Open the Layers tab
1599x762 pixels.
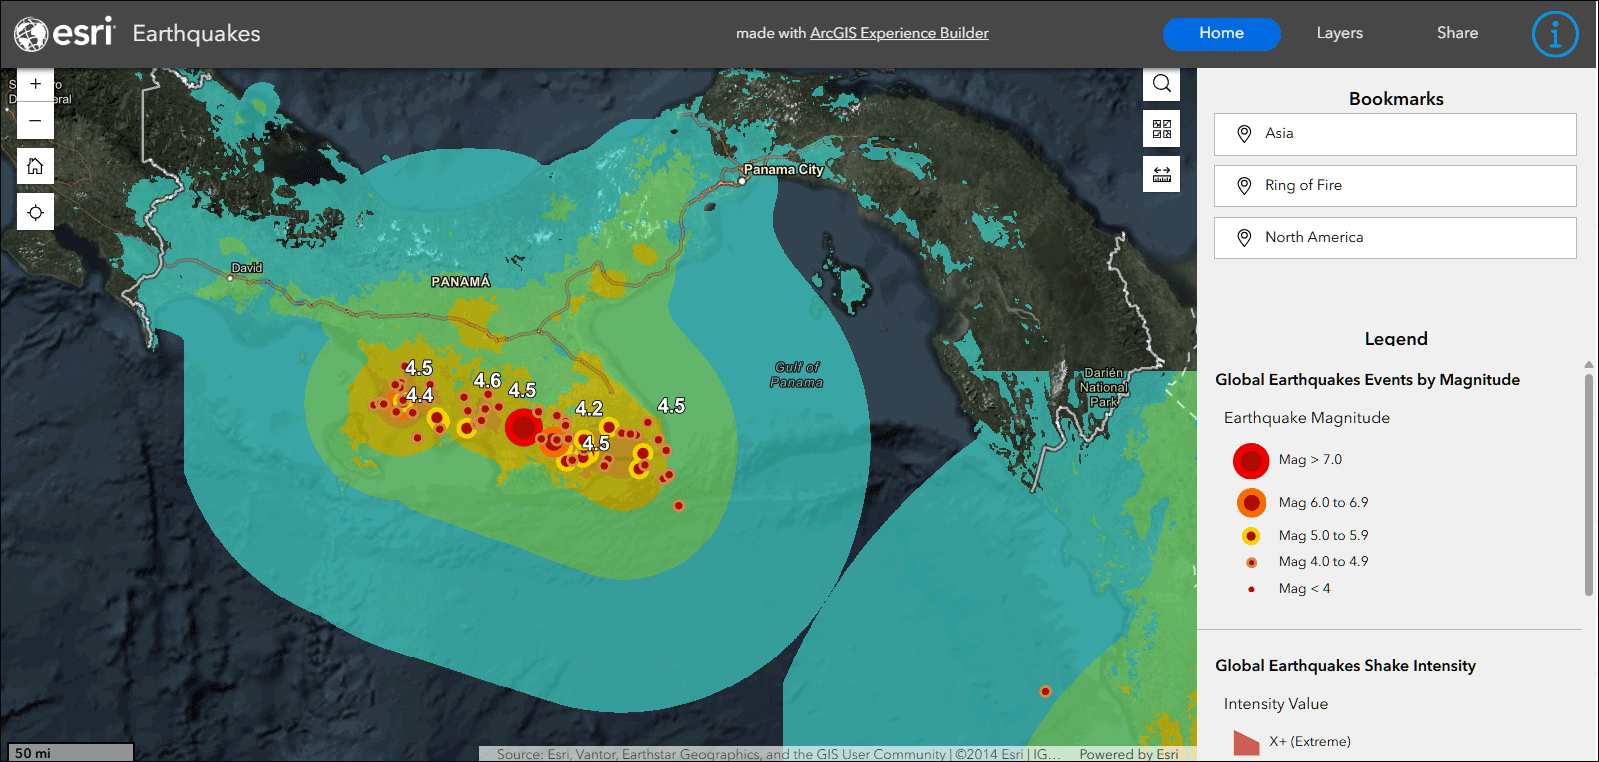tap(1339, 33)
